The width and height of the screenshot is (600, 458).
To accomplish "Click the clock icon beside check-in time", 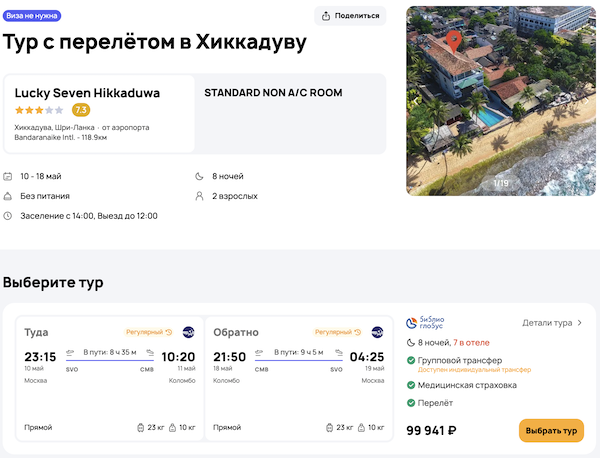I will [x=8, y=216].
